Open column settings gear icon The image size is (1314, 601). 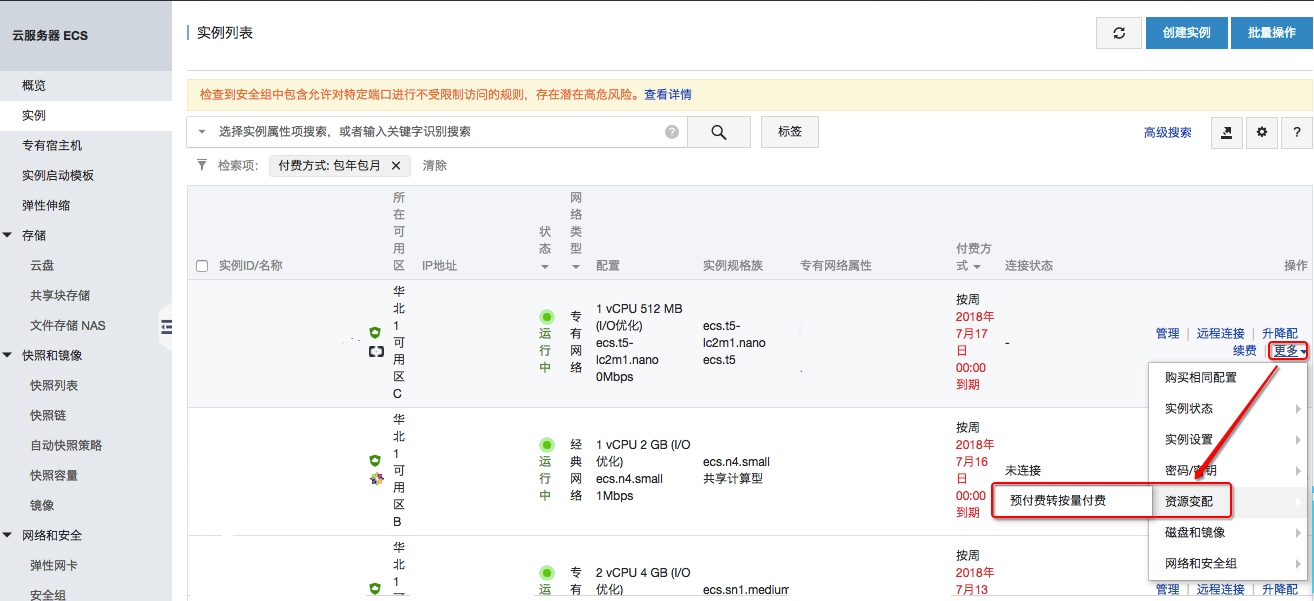point(1262,132)
